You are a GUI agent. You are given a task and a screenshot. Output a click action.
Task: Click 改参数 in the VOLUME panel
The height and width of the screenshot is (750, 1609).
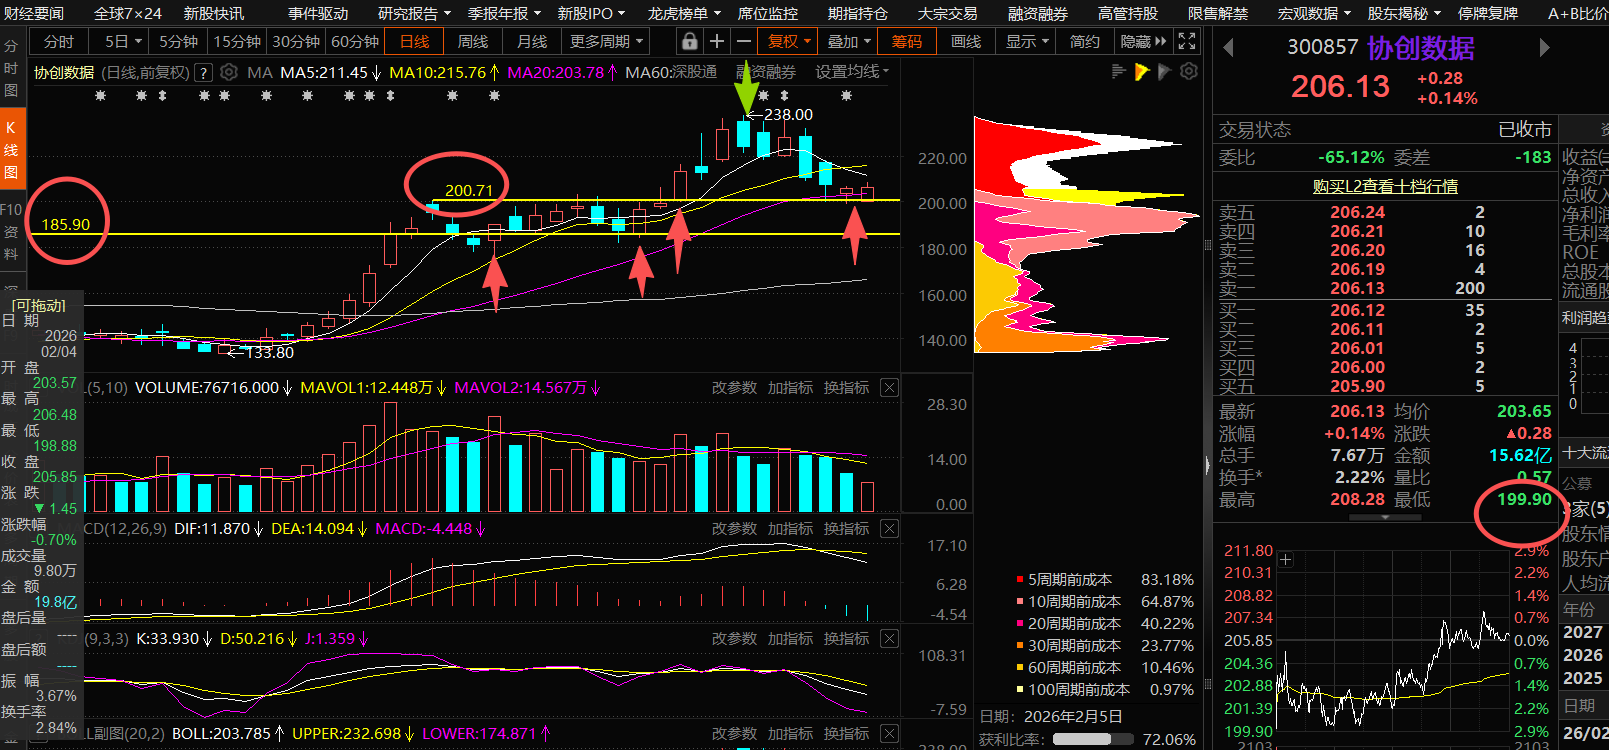[x=734, y=387]
